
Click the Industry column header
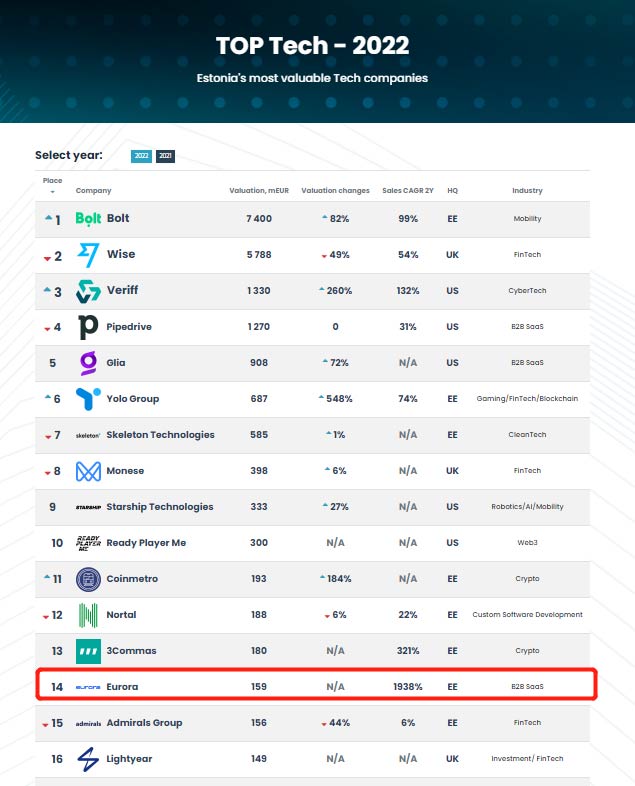527,191
